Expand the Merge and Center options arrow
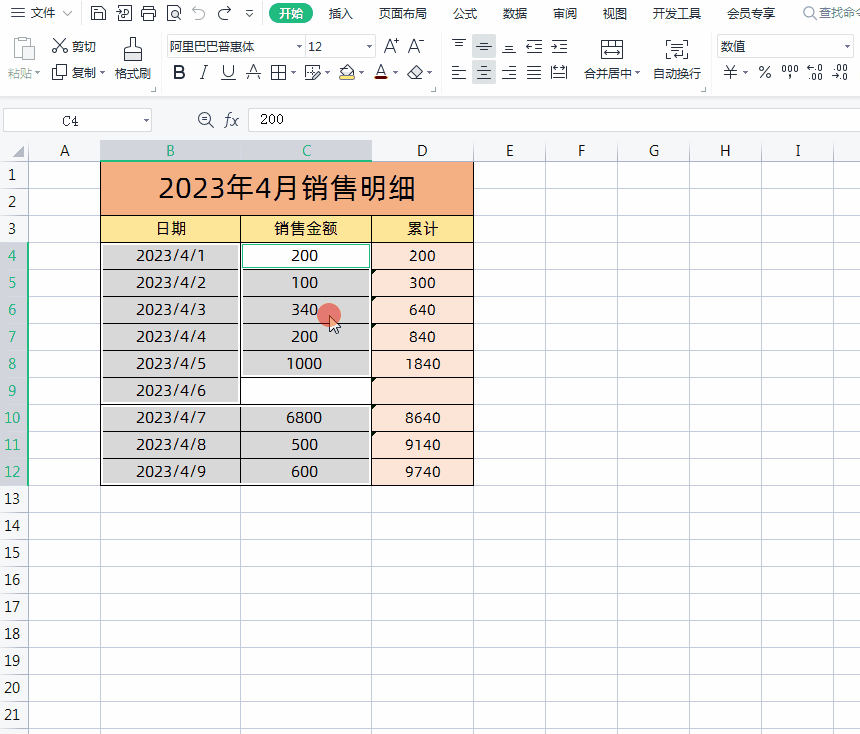The image size is (860, 734). pyautogui.click(x=637, y=72)
